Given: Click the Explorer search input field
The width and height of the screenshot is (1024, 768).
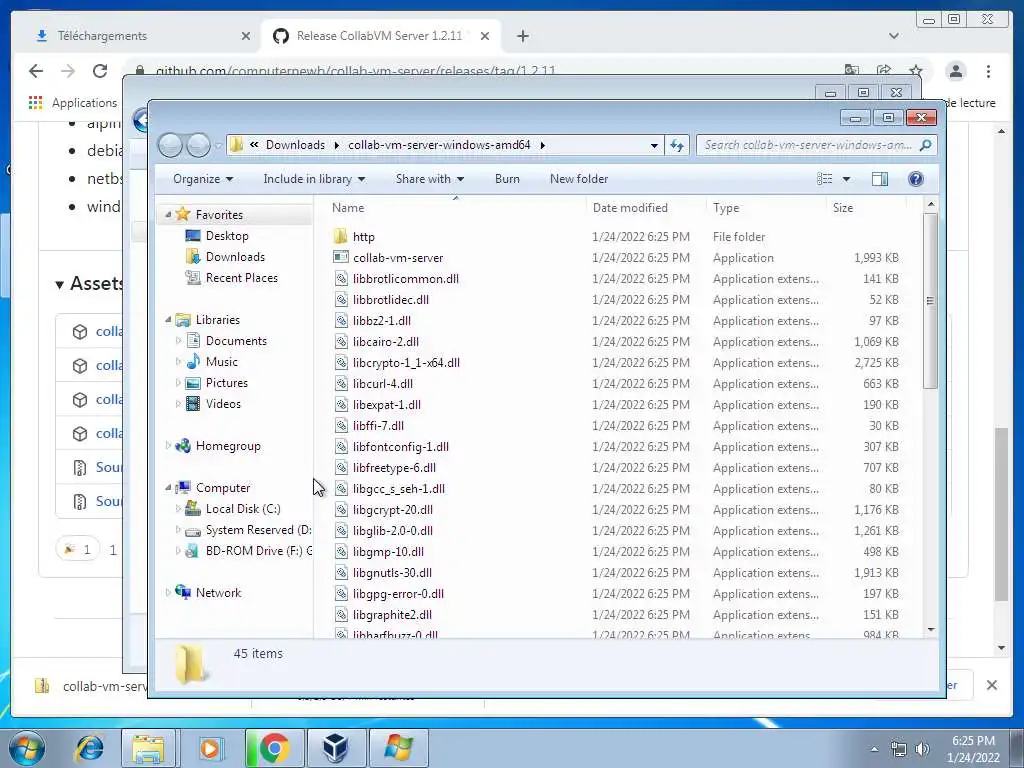Looking at the screenshot, I should pos(808,145).
